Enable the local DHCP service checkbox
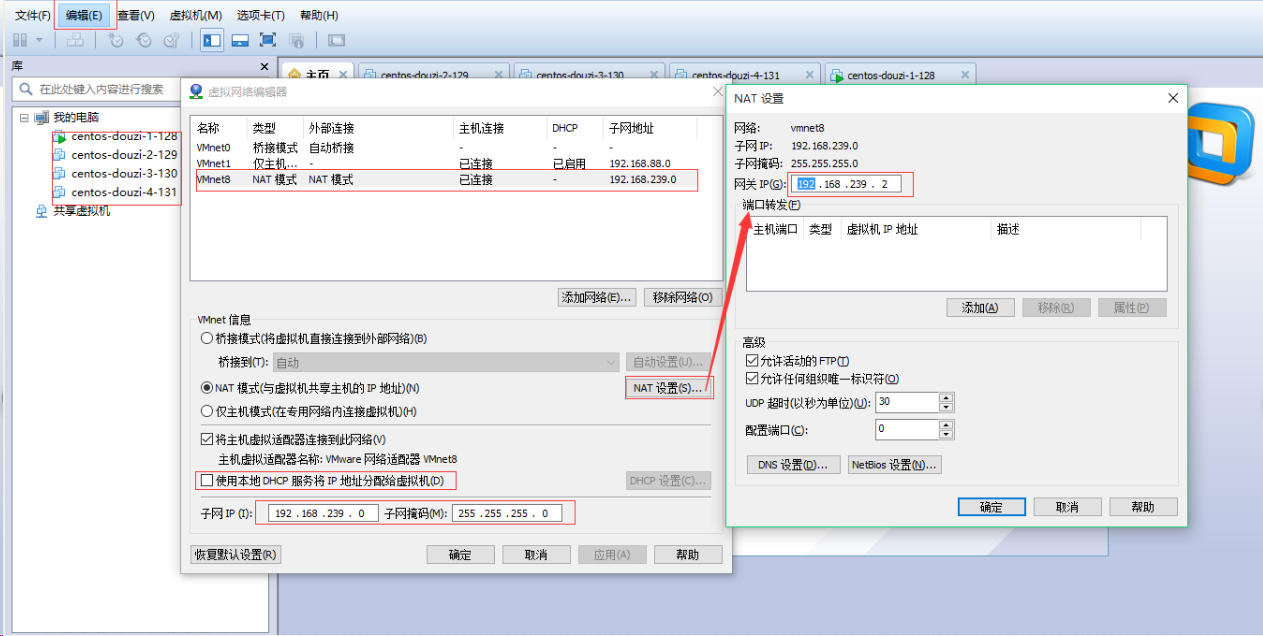The image size is (1263, 636). [207, 481]
